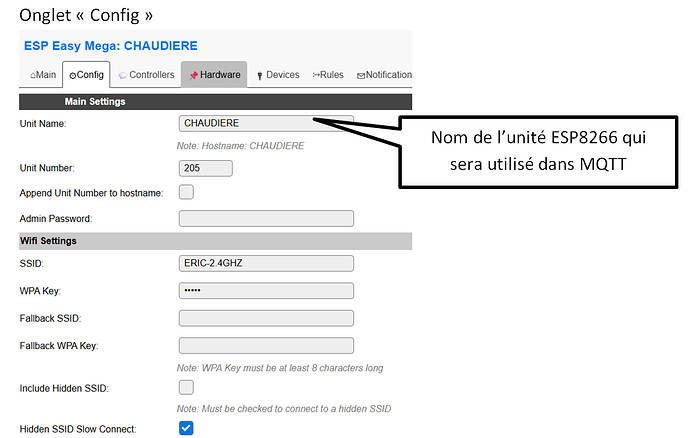The height and width of the screenshot is (438, 690).
Task: Edit the SSID text field
Action: tap(266, 263)
